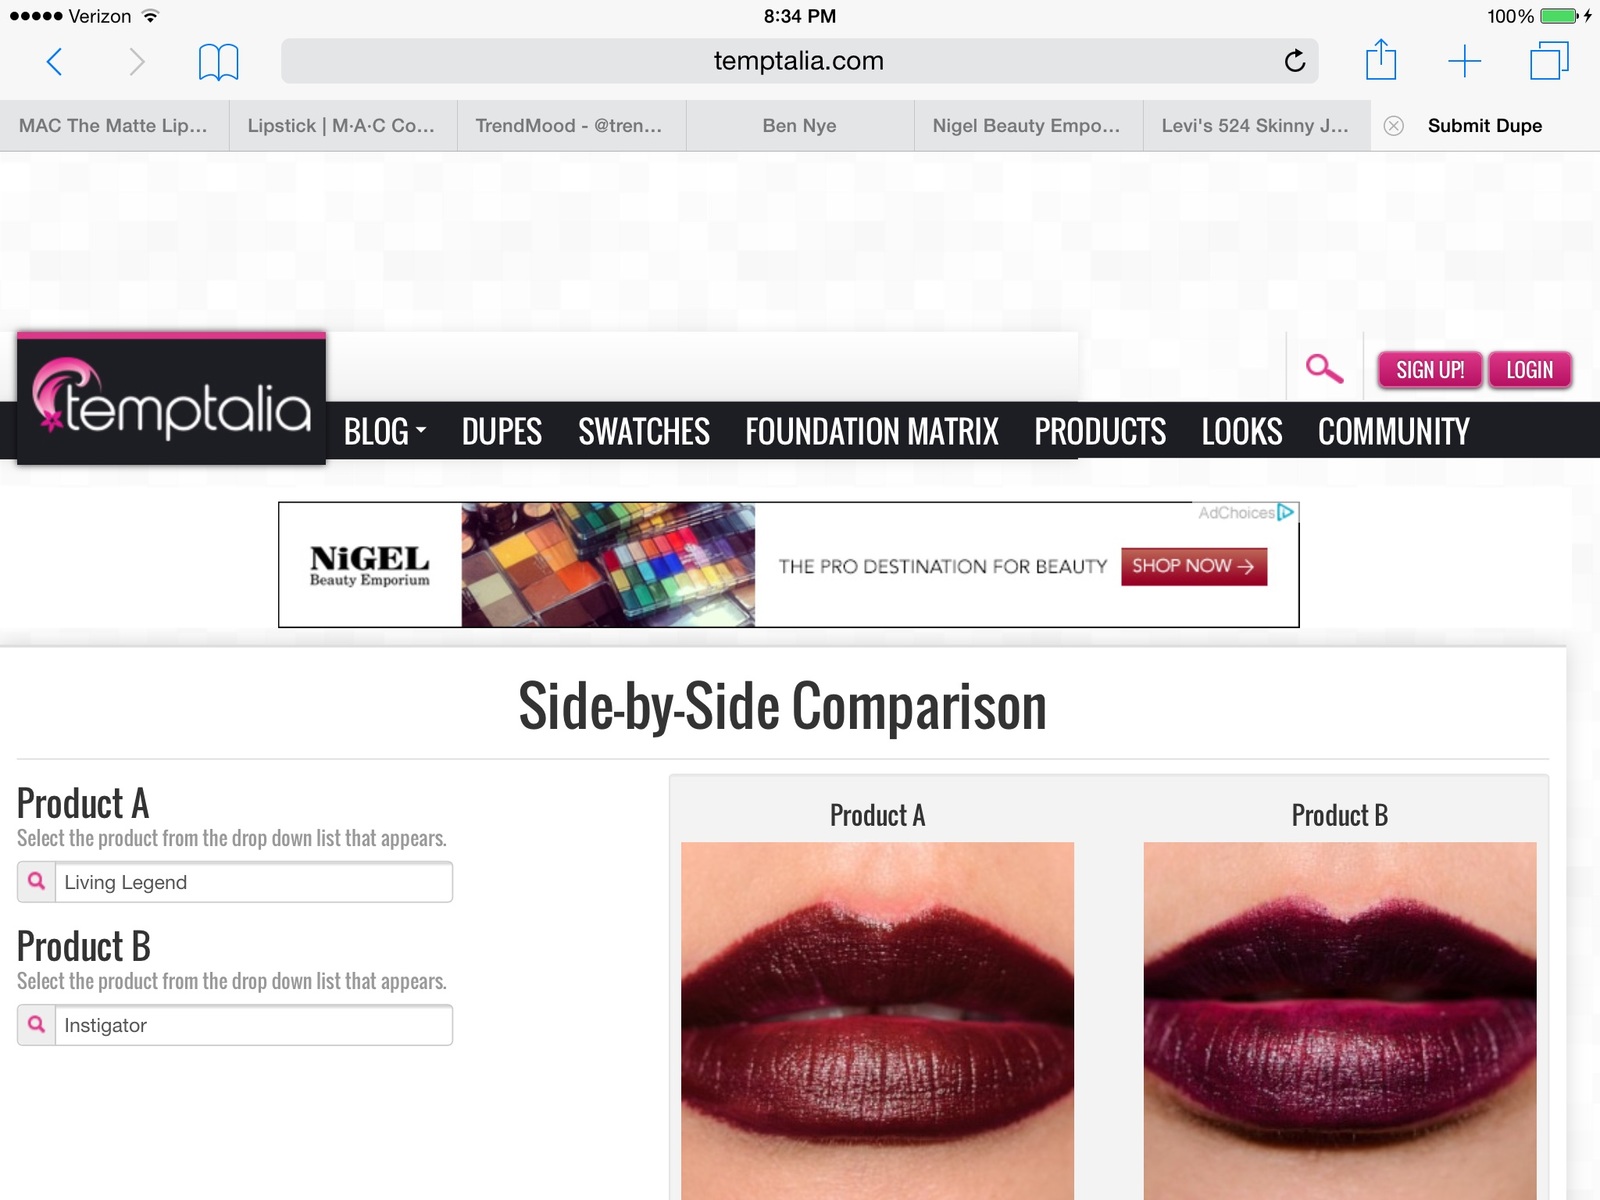Viewport: 1600px width, 1200px height.
Task: Go back with Safari back arrow
Action: [55, 62]
